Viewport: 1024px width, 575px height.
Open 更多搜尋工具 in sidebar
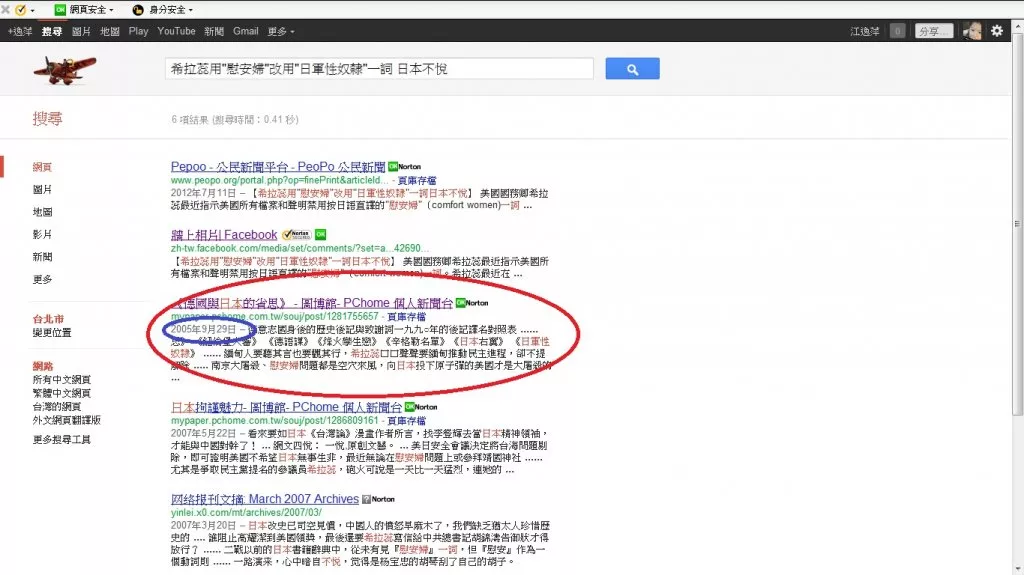(62, 440)
